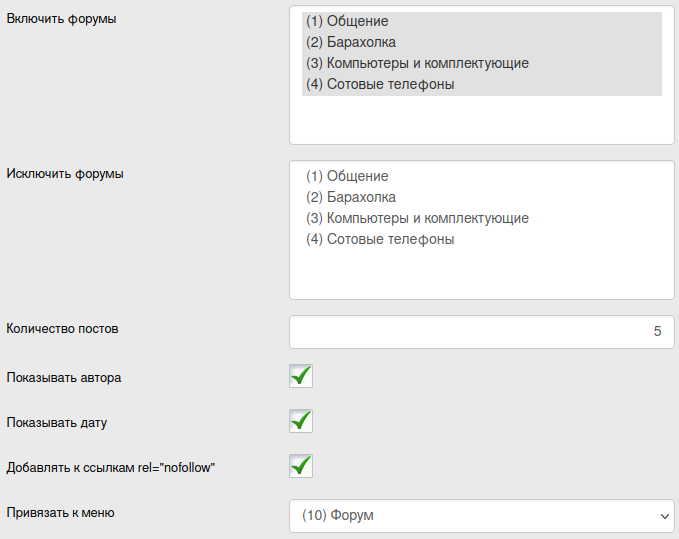
Task: Choose 'Компьютеры и комплектующие' under Исключить форумы
Action: pos(417,218)
